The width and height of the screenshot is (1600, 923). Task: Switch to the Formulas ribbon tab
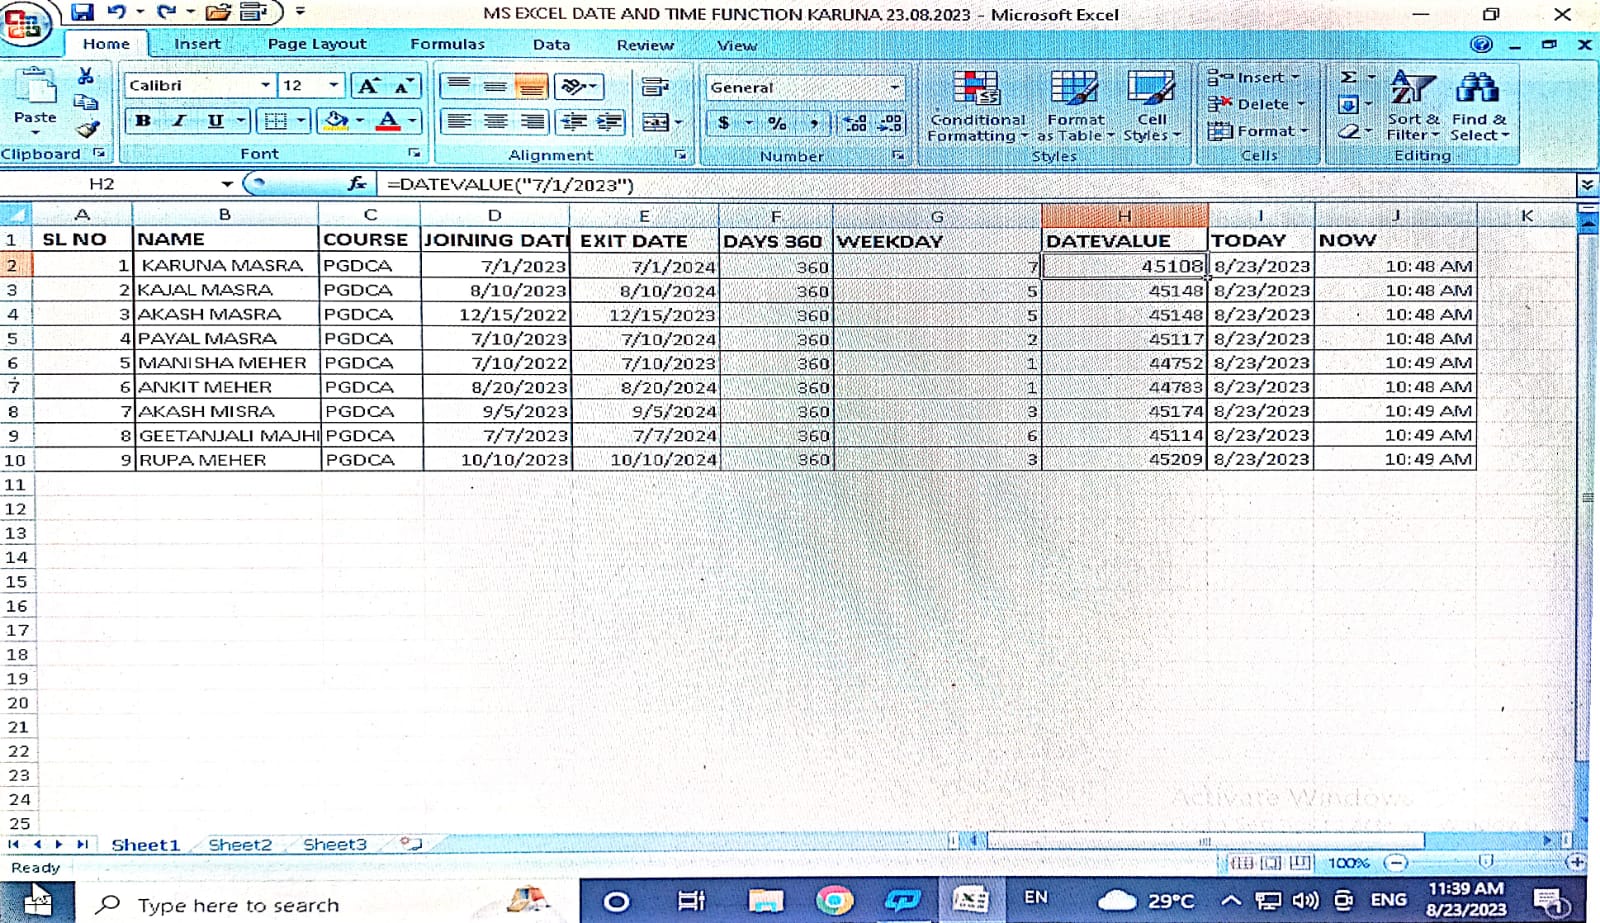pos(447,44)
